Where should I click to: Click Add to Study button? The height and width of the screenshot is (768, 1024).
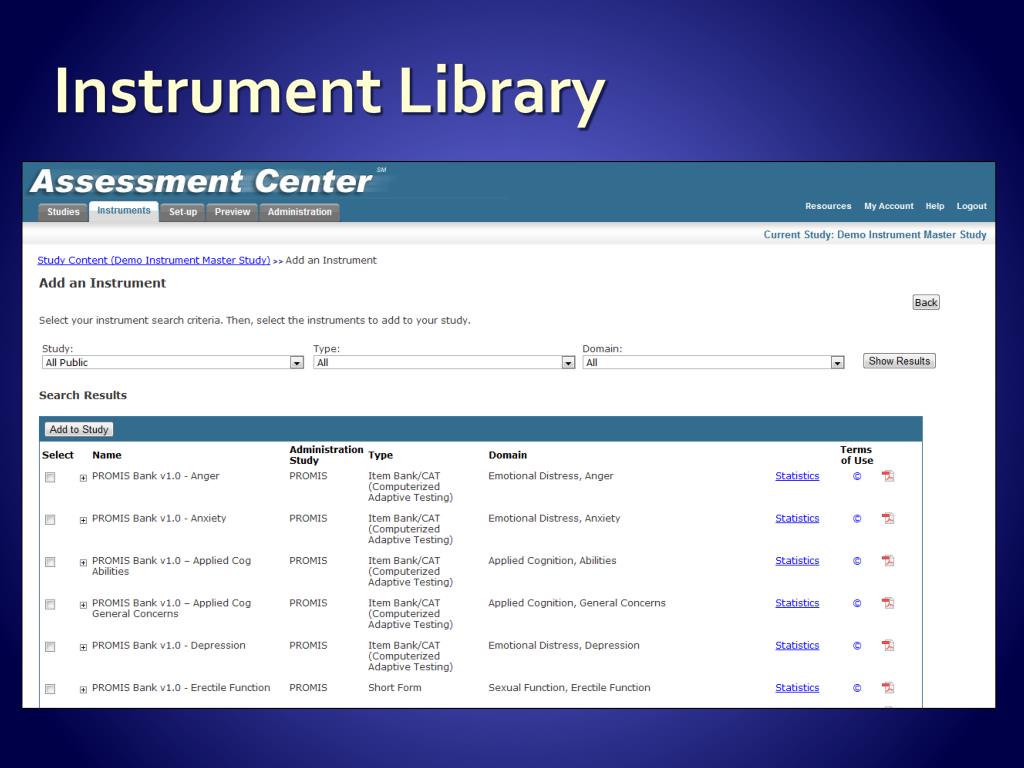click(79, 430)
